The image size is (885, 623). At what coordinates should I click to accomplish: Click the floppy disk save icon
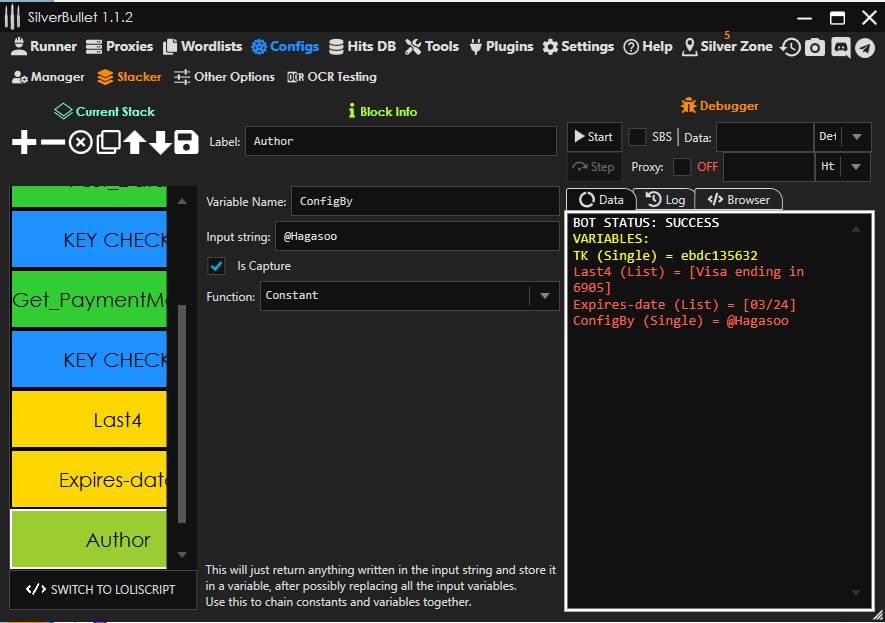coord(186,142)
